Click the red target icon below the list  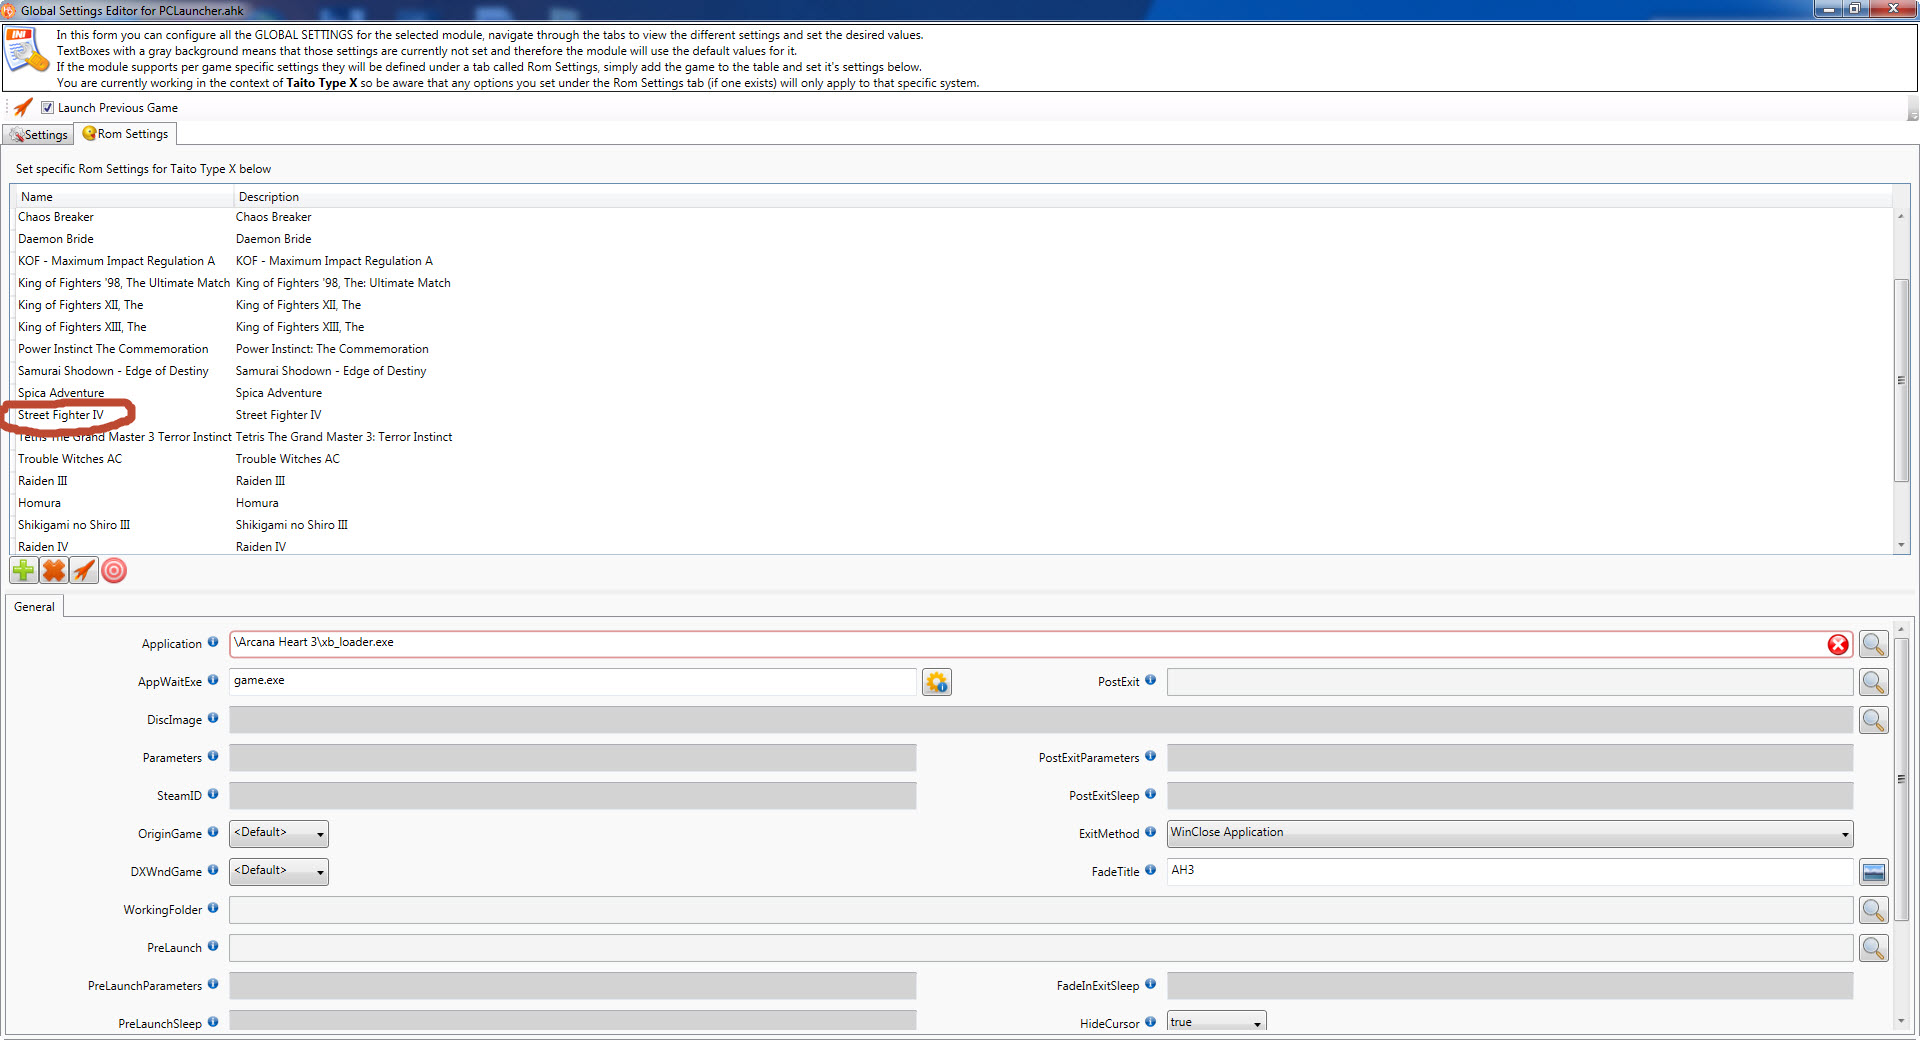pos(115,571)
